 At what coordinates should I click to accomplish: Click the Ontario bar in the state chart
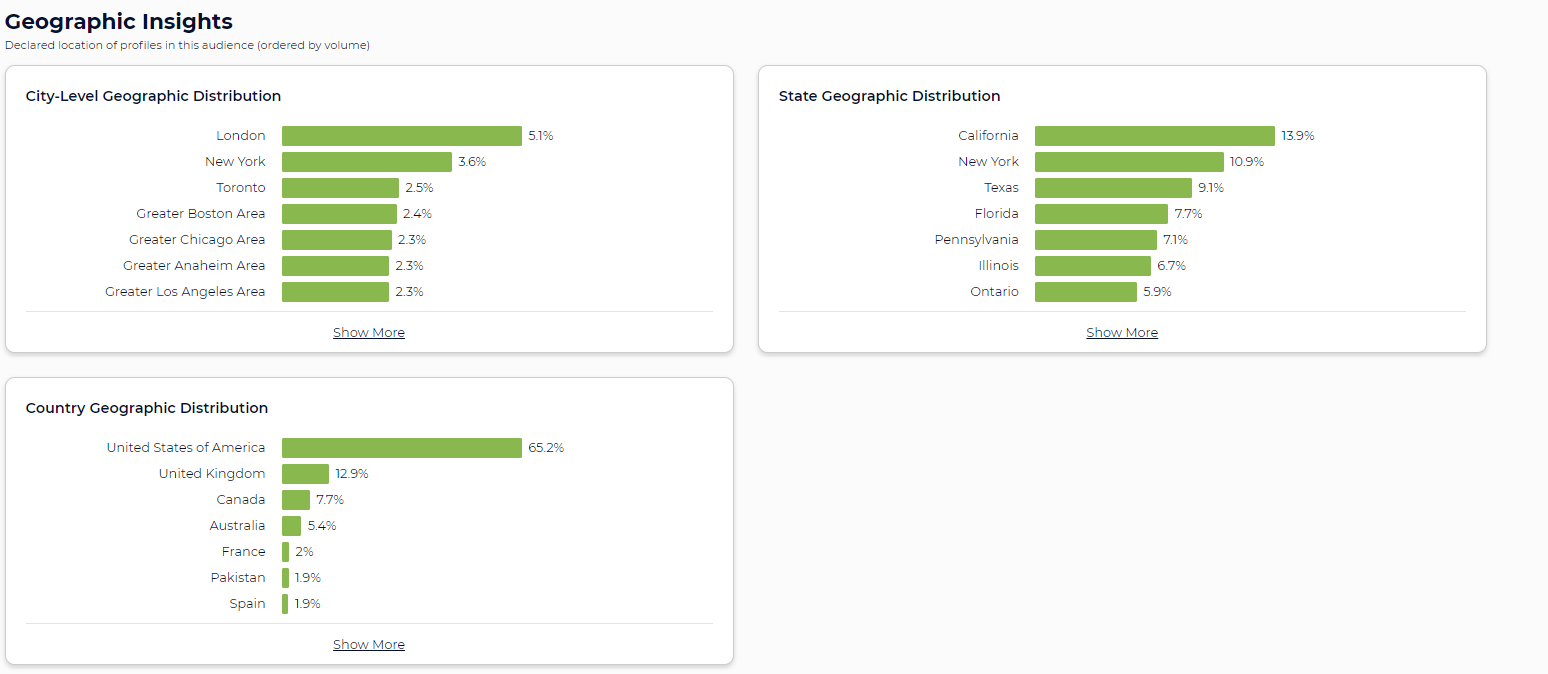tap(1086, 291)
